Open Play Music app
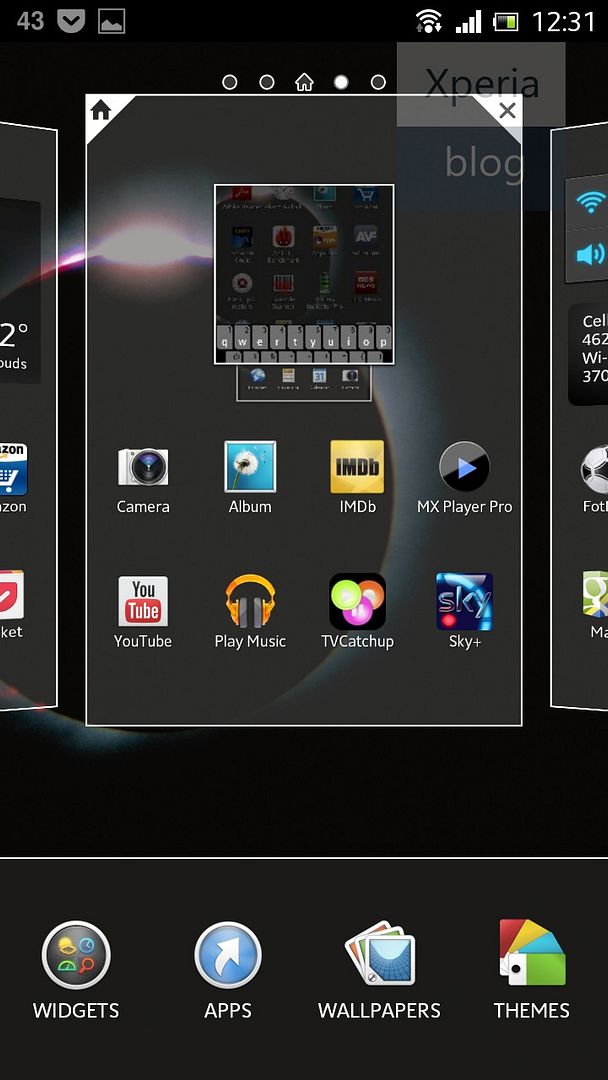Image resolution: width=608 pixels, height=1080 pixels. (250, 612)
